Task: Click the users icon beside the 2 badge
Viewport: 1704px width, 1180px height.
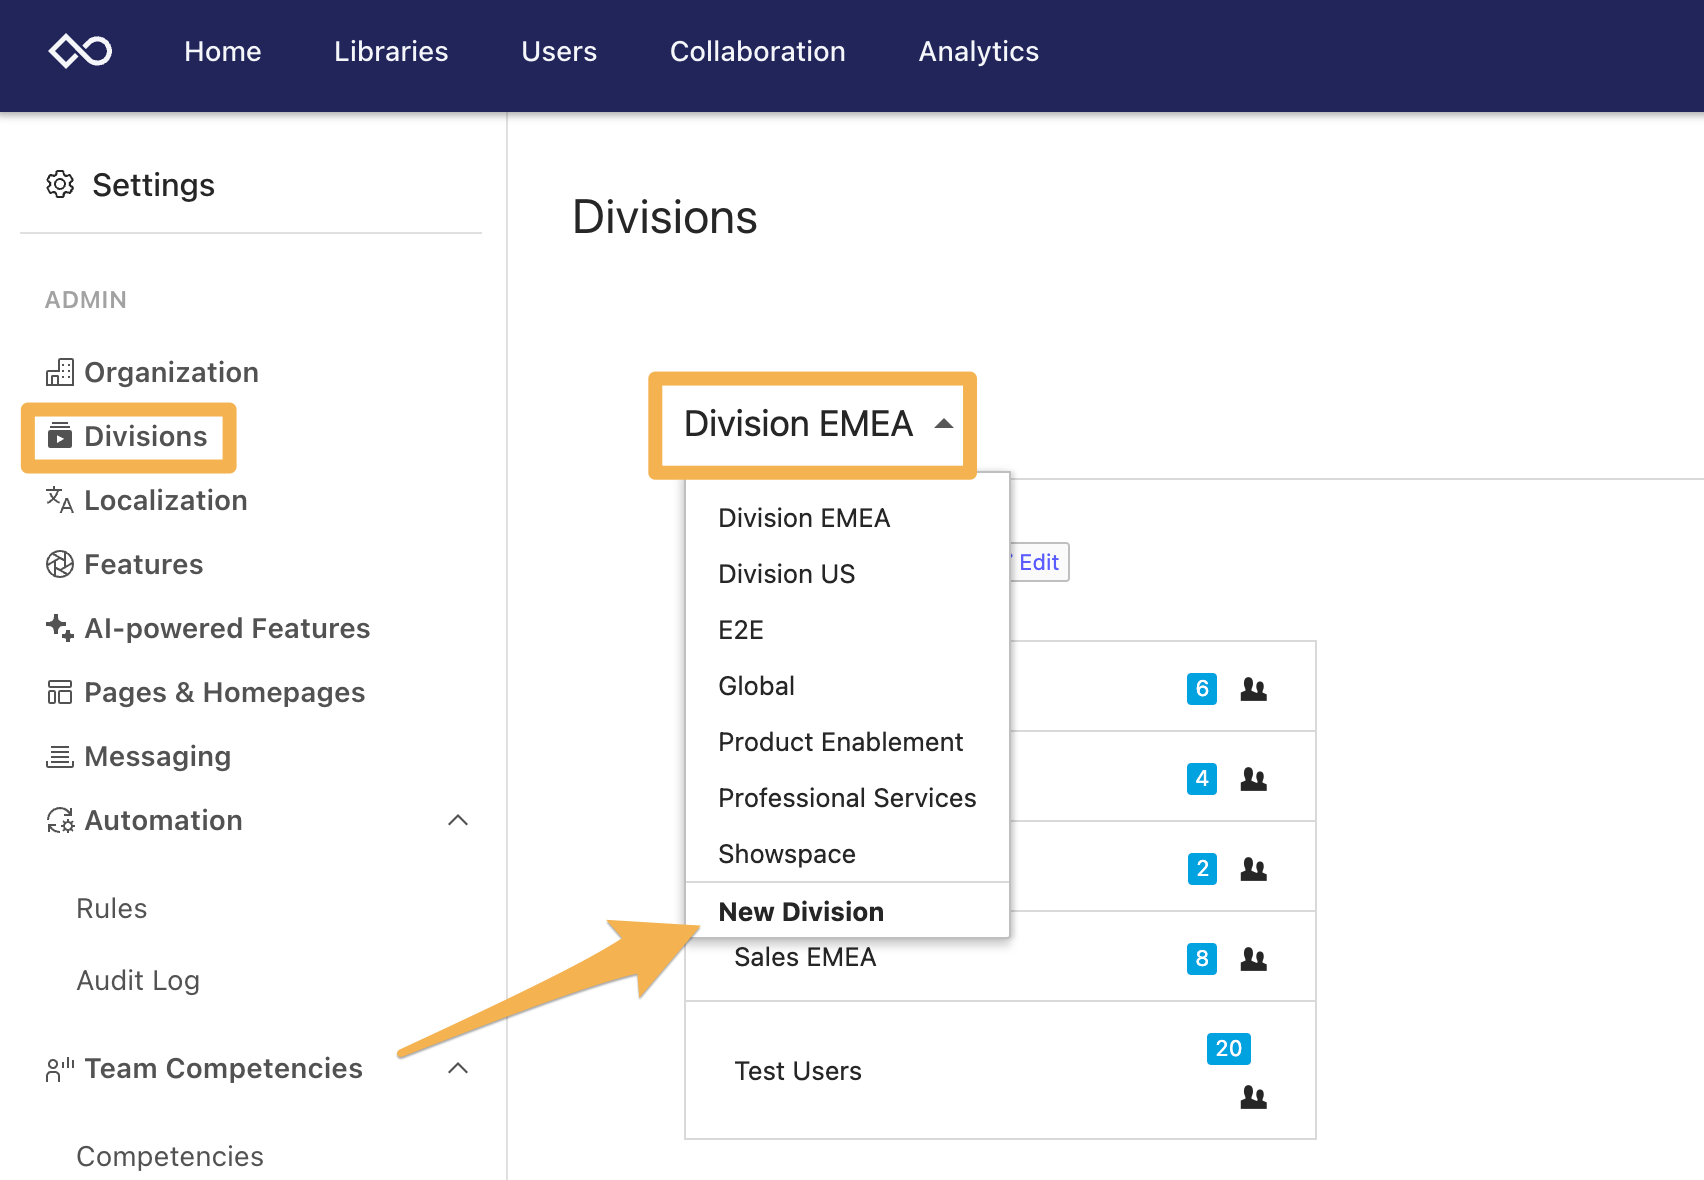Action: coord(1254,869)
